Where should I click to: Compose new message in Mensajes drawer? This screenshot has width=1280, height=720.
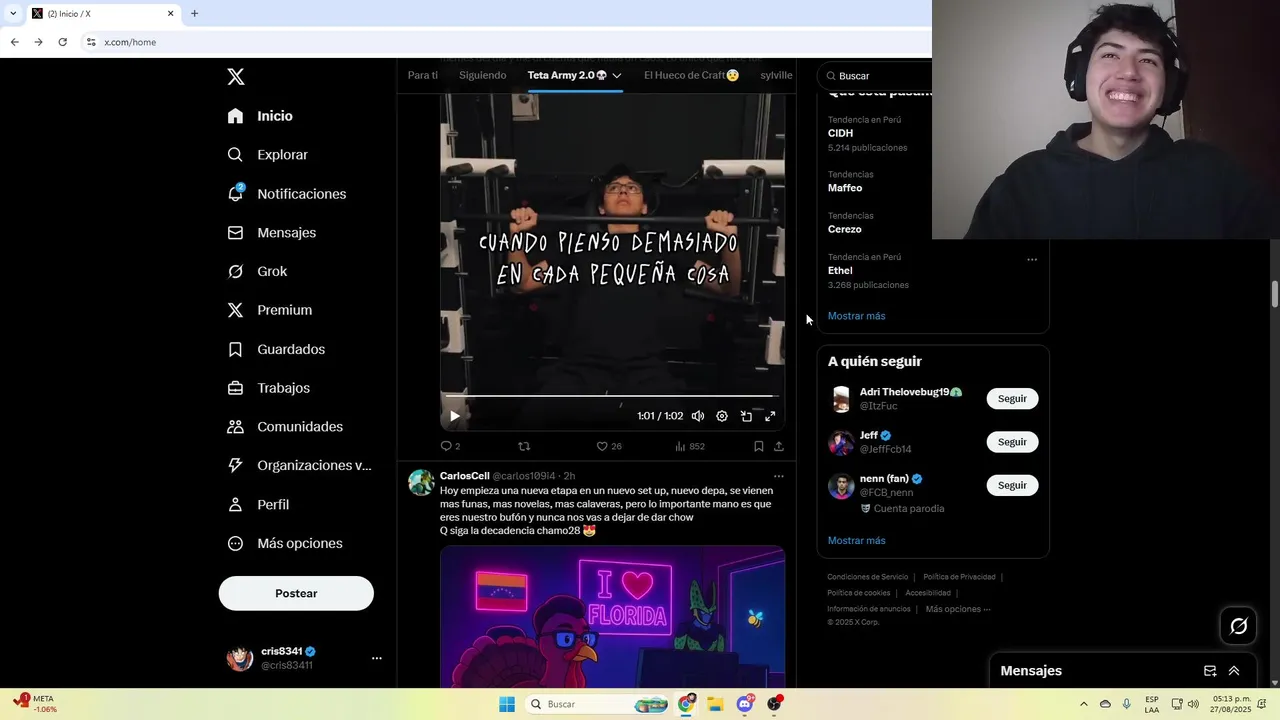coord(1210,671)
